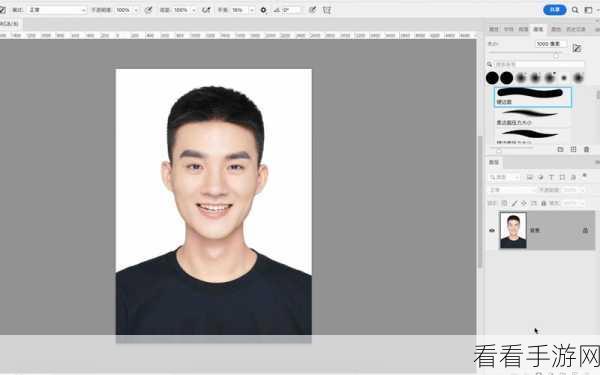Viewport: 600px width, 375px height.
Task: Toggle the layer filter switch on the filter row
Action: coord(584,176)
